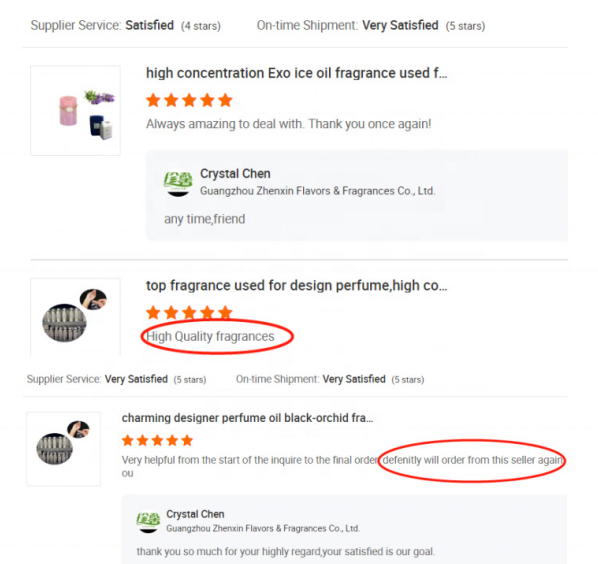Image resolution: width=598 pixels, height=564 pixels.
Task: Open the top fragrance design perfume title
Action: click(x=296, y=285)
